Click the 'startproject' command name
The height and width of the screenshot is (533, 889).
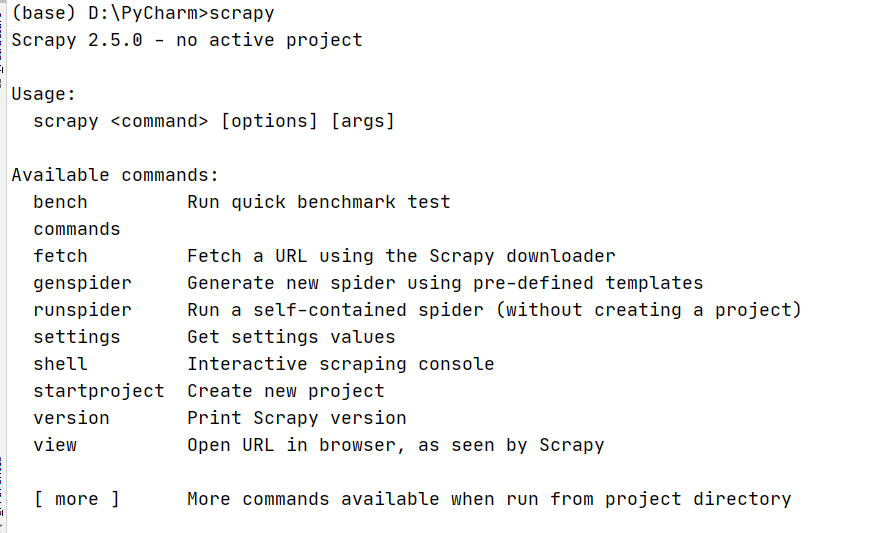[x=99, y=391]
